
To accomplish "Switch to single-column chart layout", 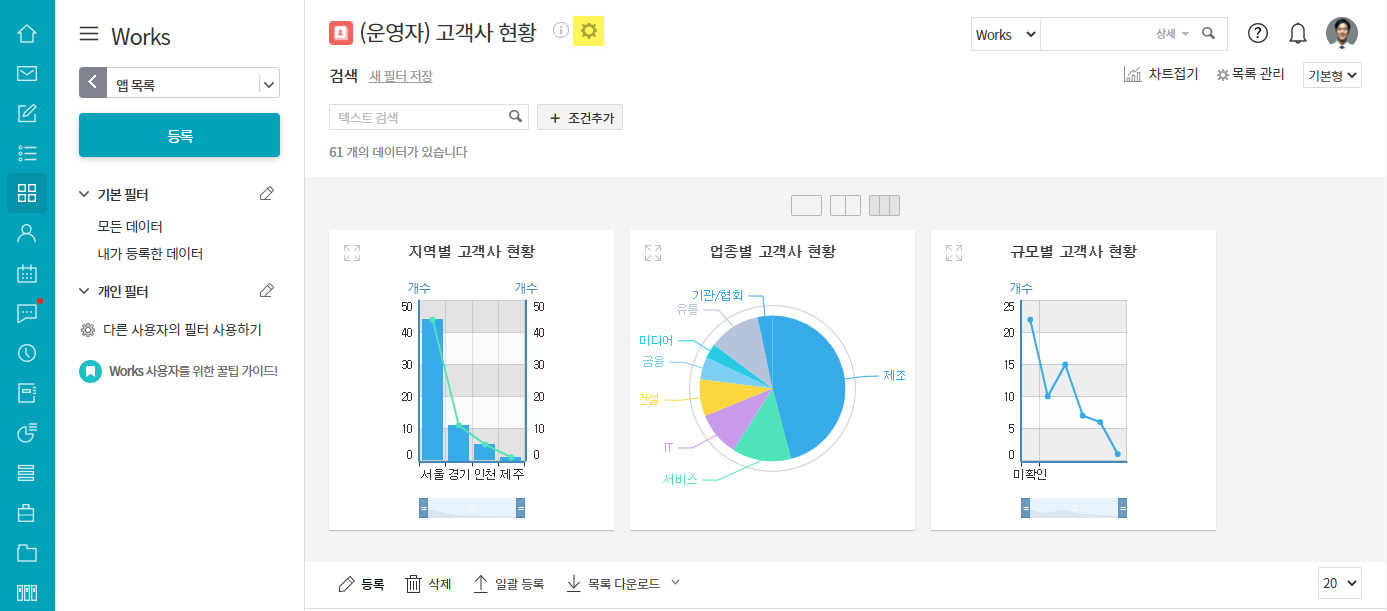I will (806, 206).
